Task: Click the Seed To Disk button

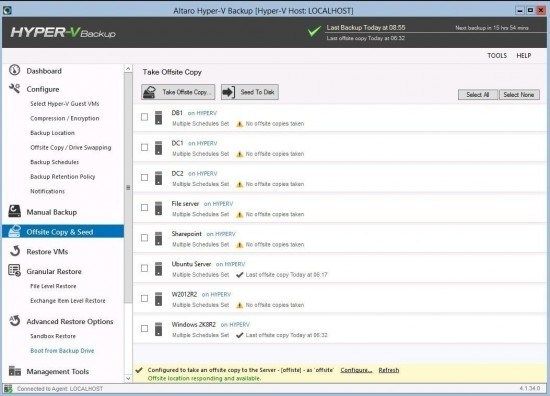Action: click(x=250, y=92)
